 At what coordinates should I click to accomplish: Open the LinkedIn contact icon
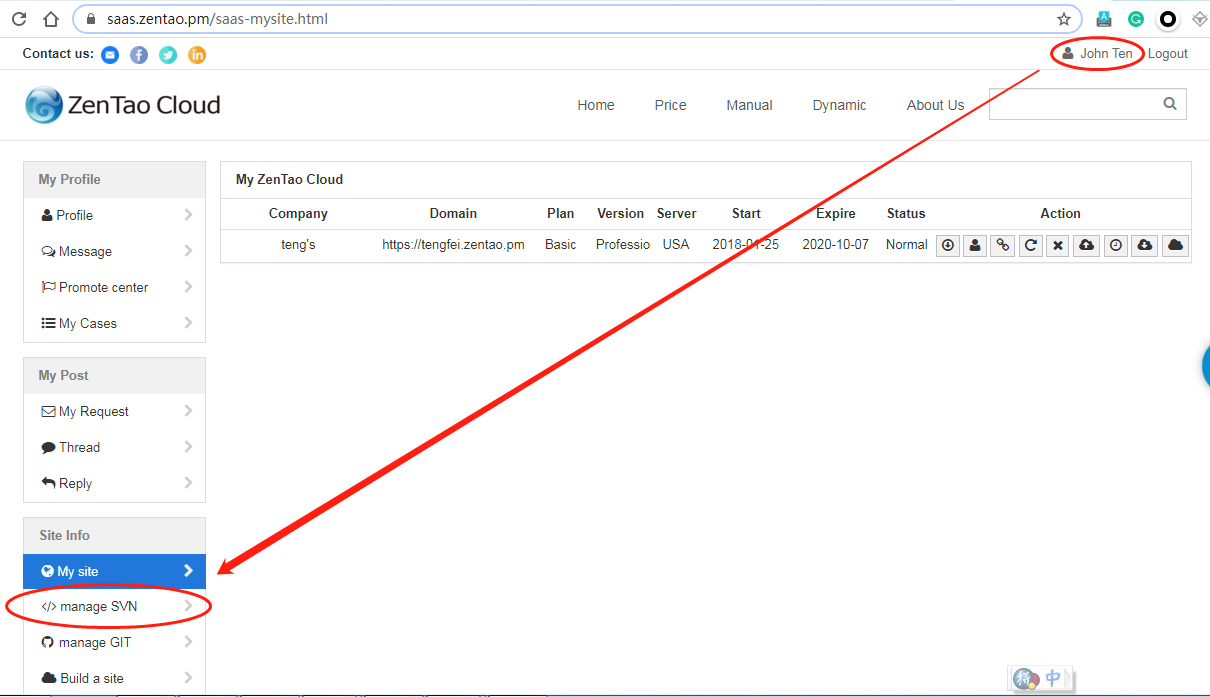(197, 54)
